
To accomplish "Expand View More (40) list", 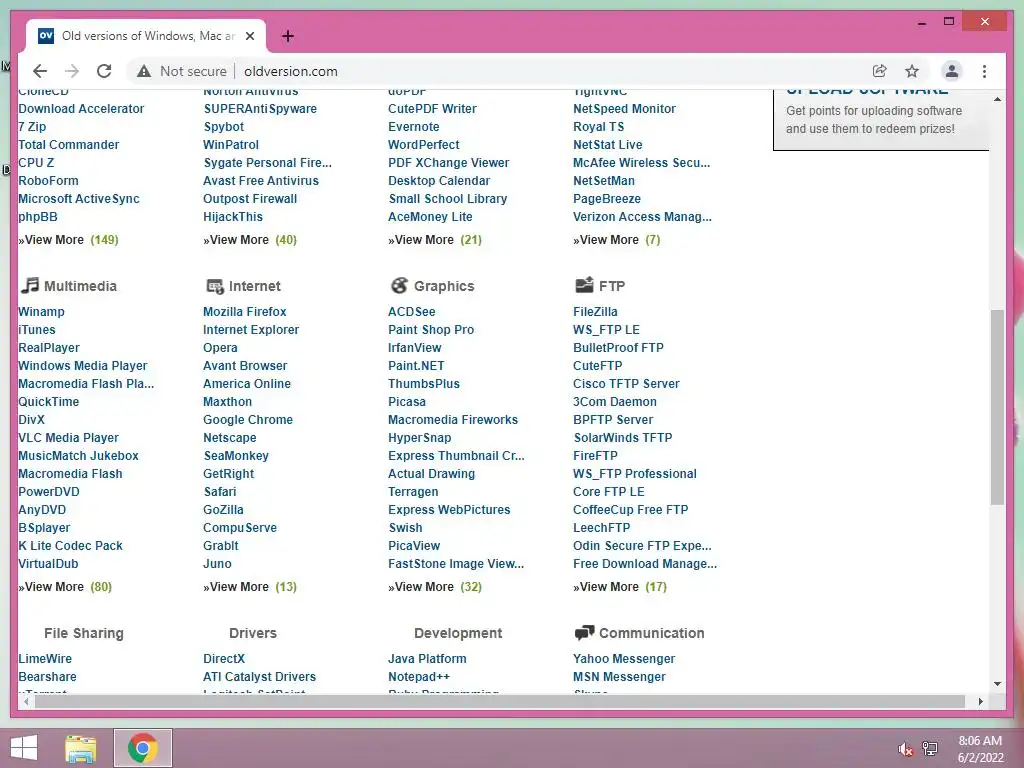I will [249, 240].
